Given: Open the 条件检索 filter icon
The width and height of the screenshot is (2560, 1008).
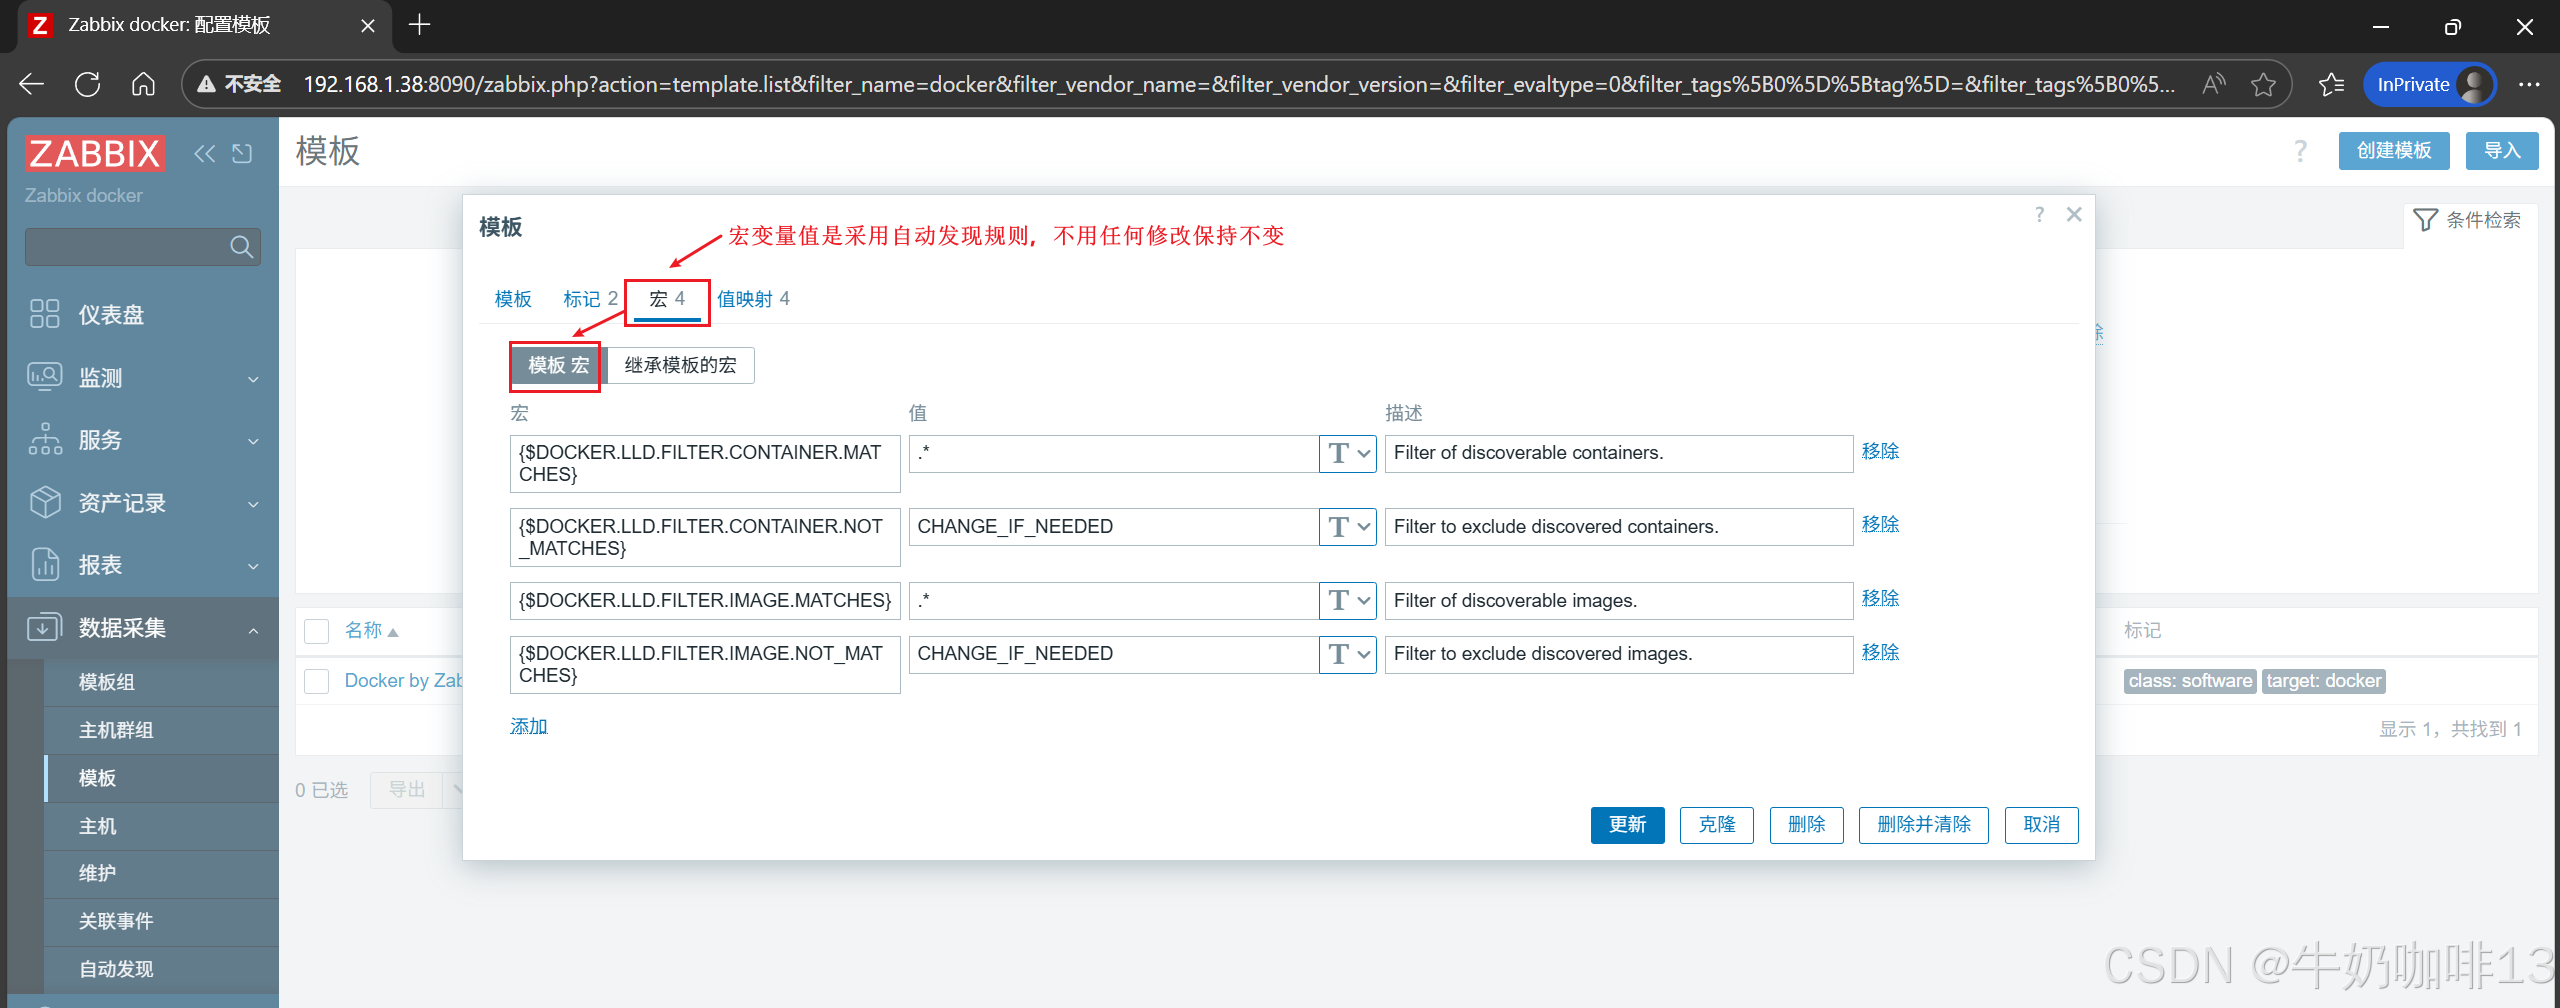Looking at the screenshot, I should click(2425, 220).
